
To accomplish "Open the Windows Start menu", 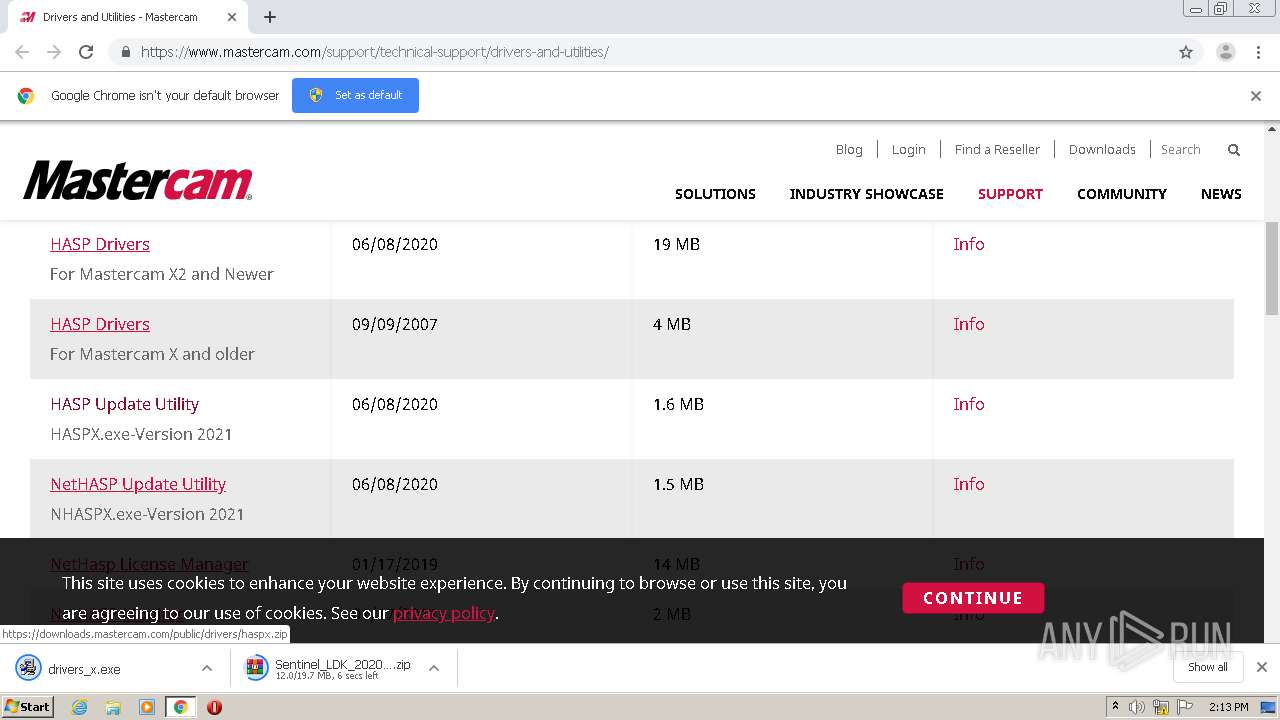I will tap(28, 707).
